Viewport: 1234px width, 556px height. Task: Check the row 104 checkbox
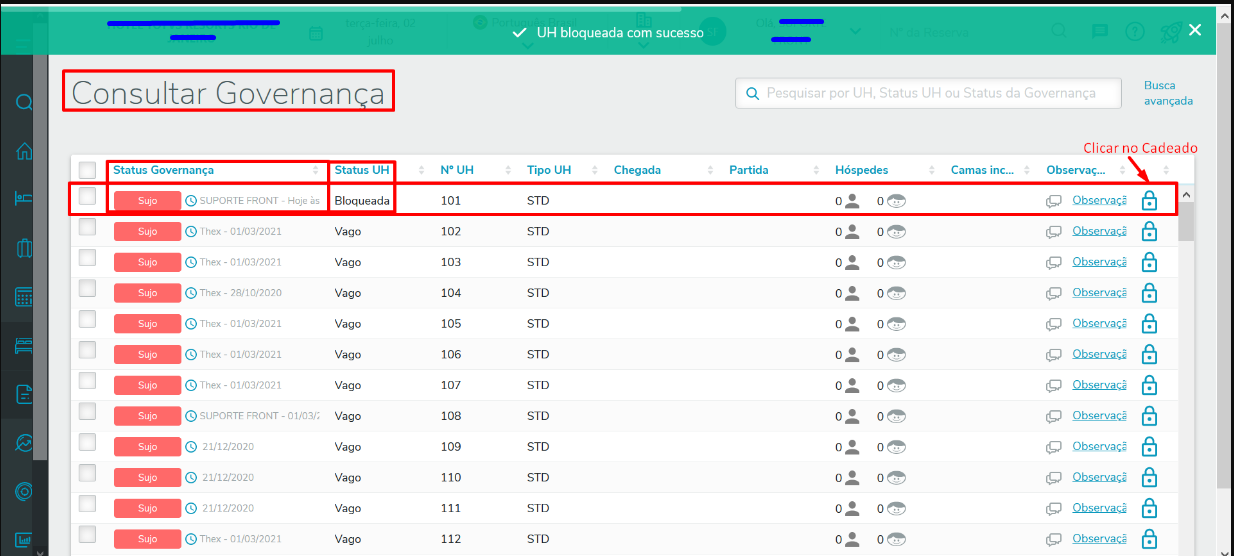click(x=87, y=288)
